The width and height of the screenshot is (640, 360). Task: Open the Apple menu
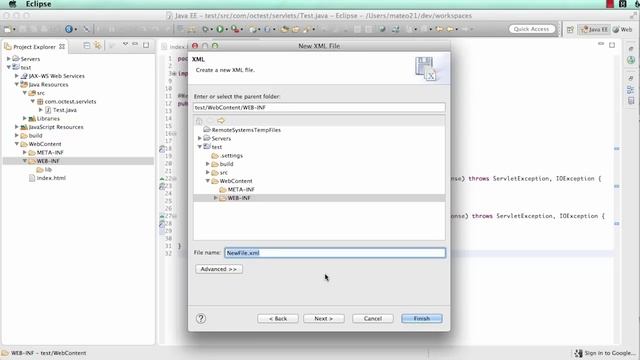[x=13, y=4]
